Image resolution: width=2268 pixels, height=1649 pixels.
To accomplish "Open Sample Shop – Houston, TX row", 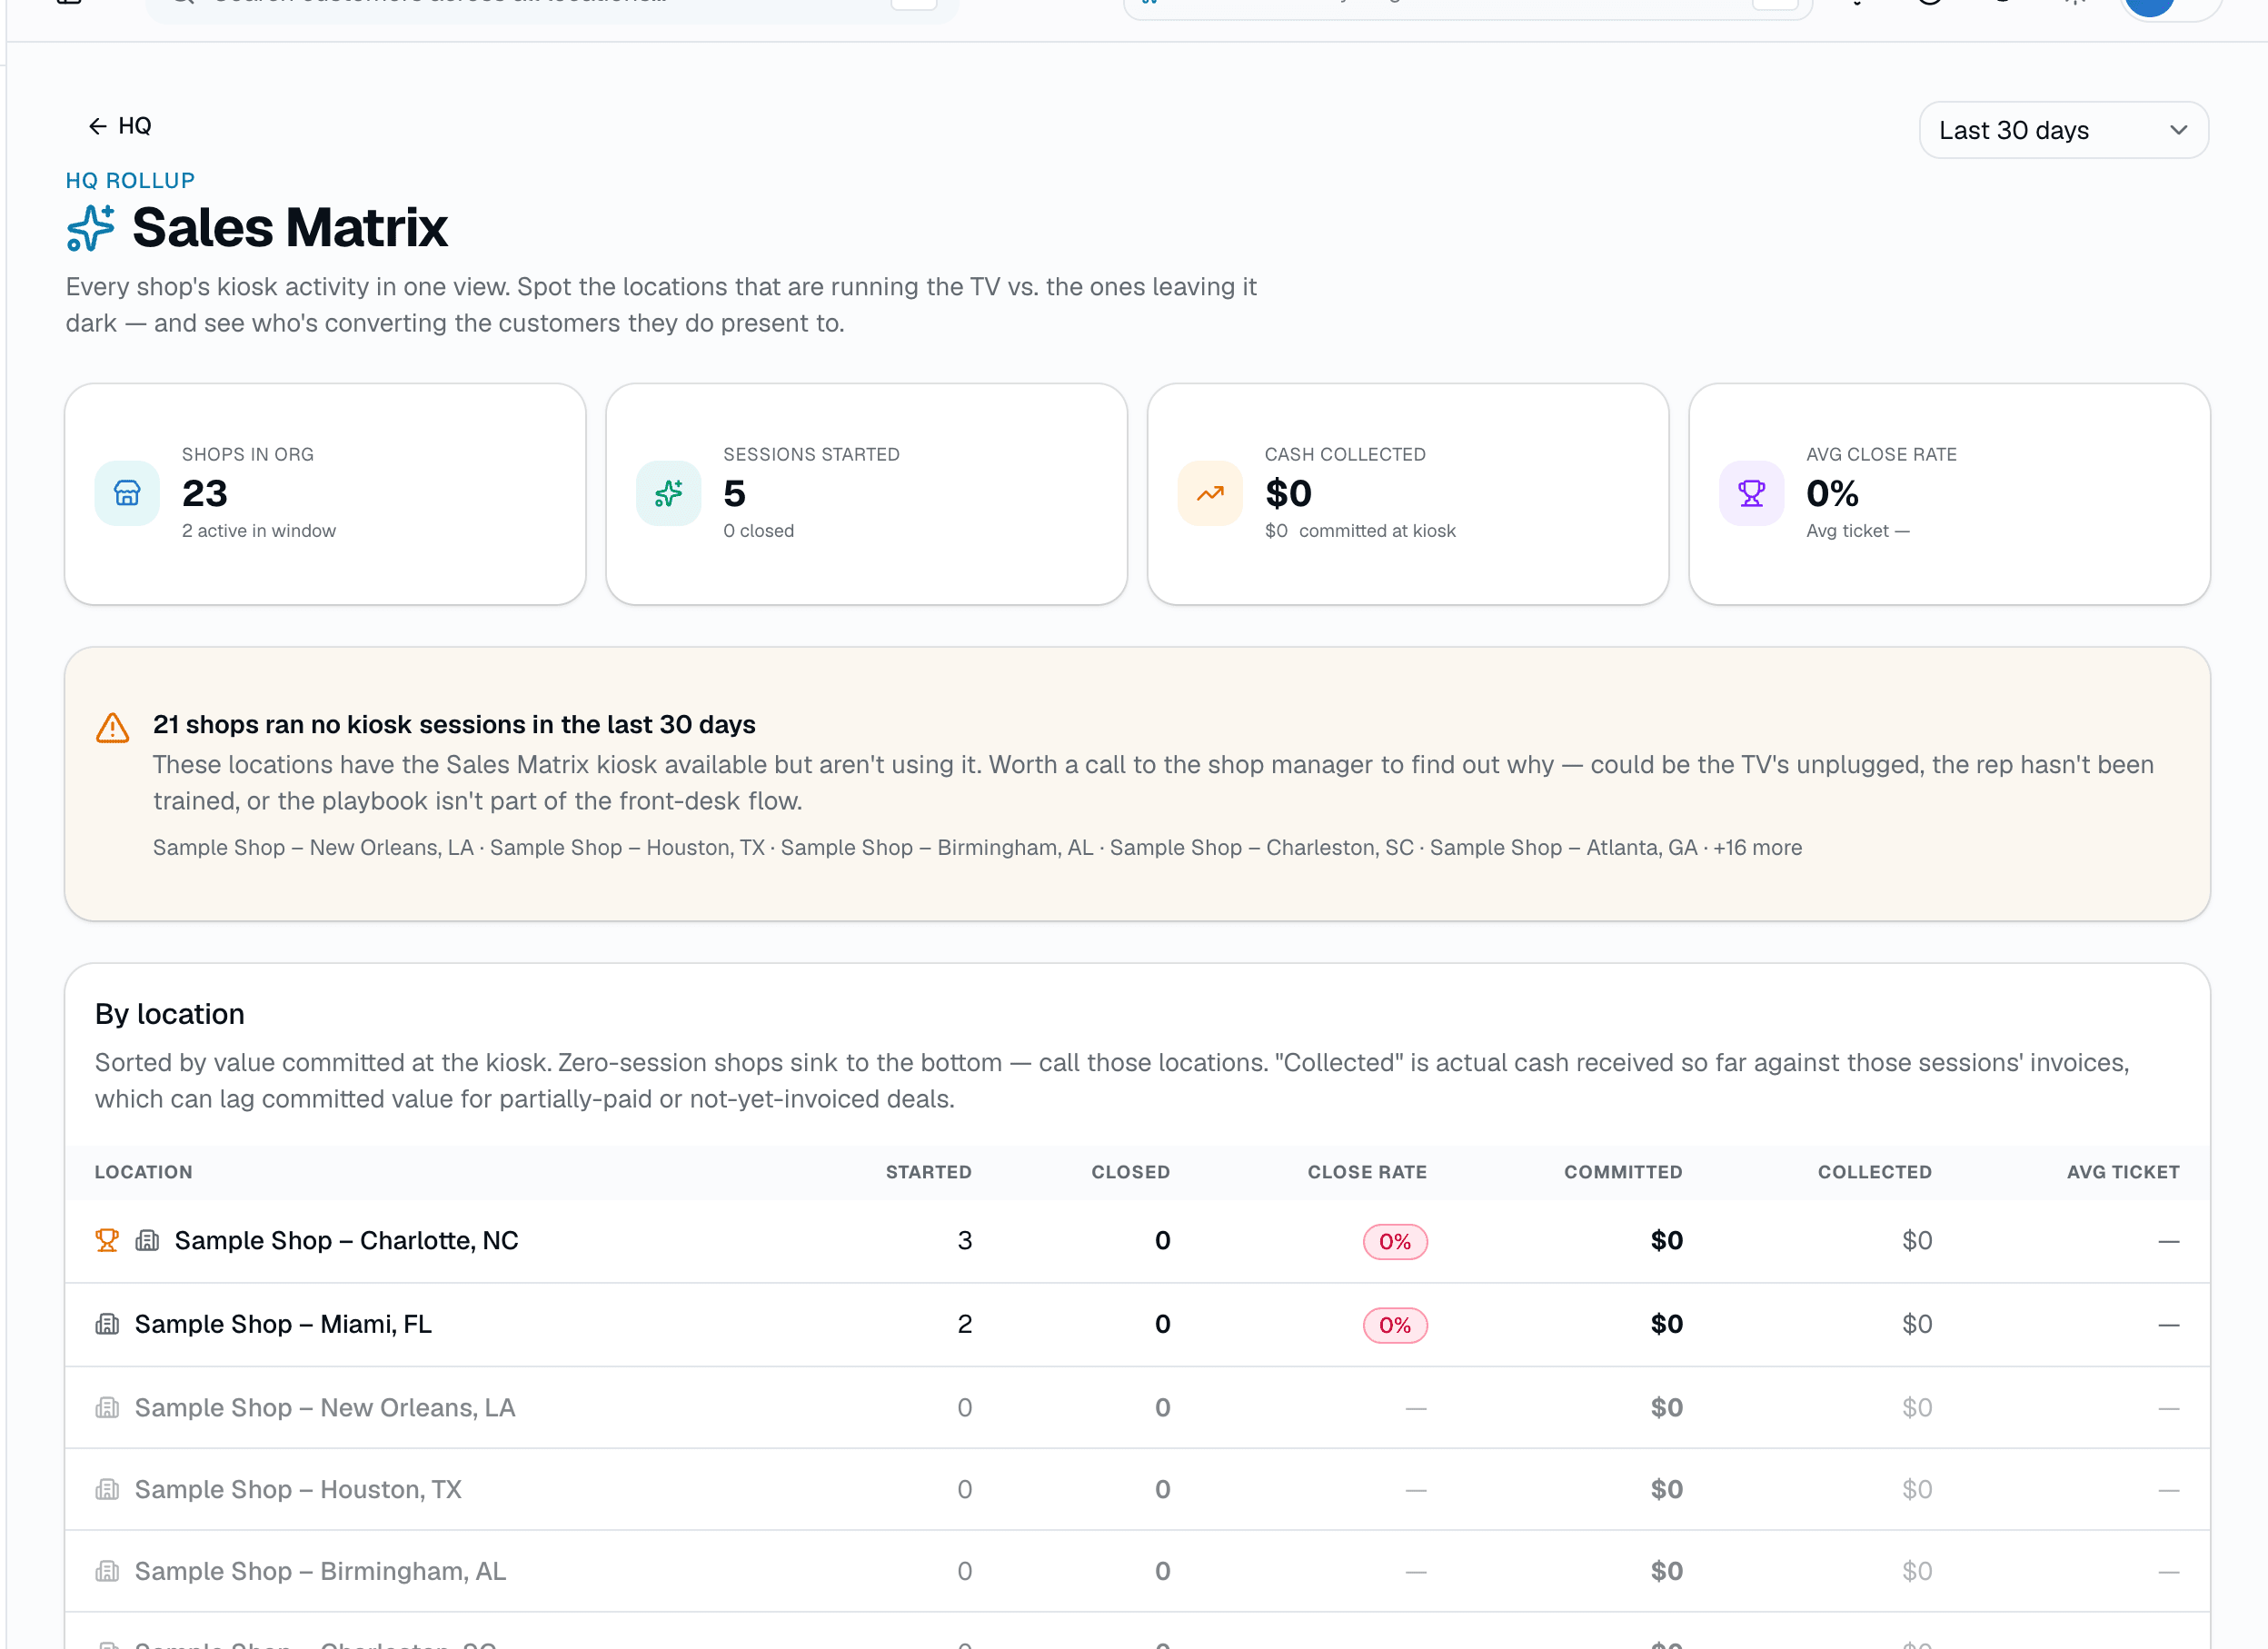I will click(1137, 1490).
